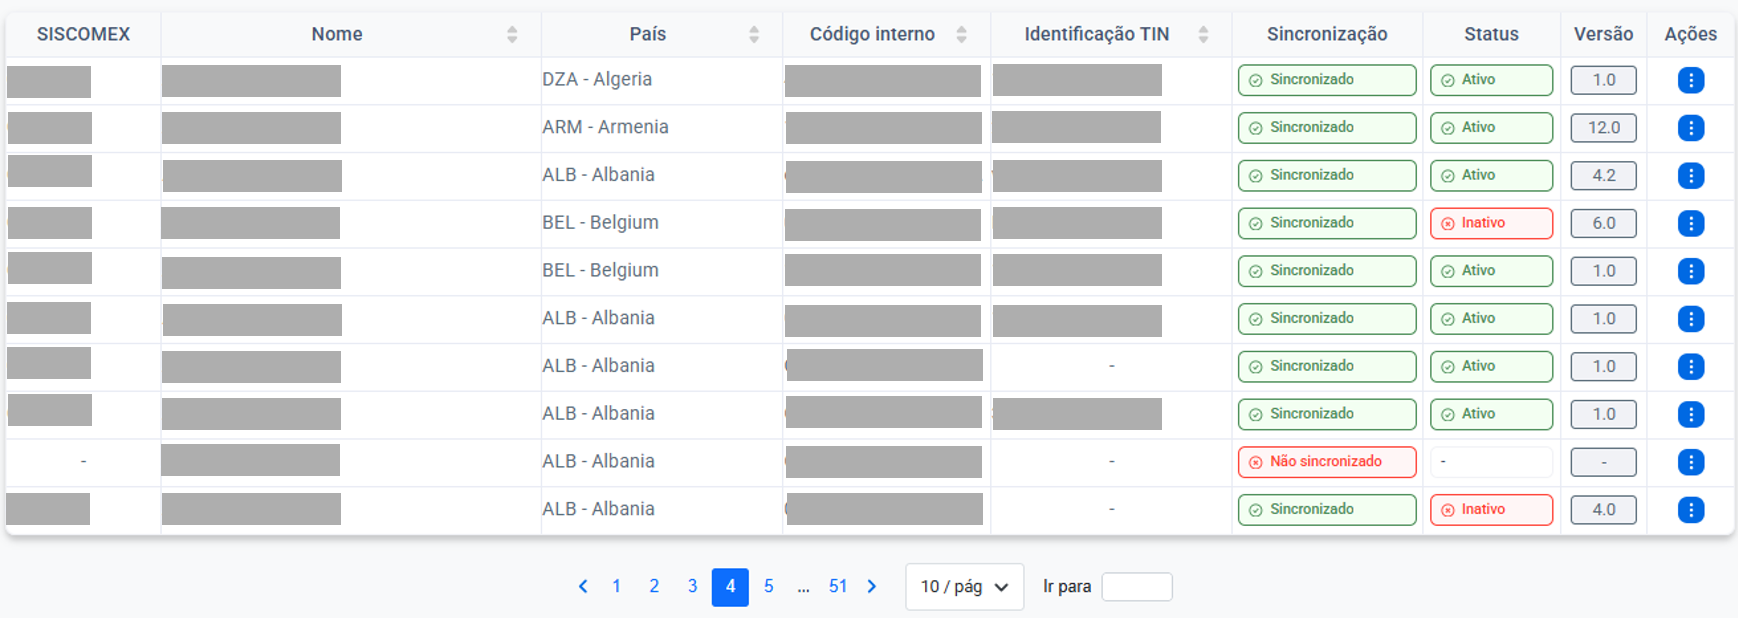Viewport: 1738px width, 618px height.
Task: Open actions menu for version 4.0 row
Action: point(1690,510)
